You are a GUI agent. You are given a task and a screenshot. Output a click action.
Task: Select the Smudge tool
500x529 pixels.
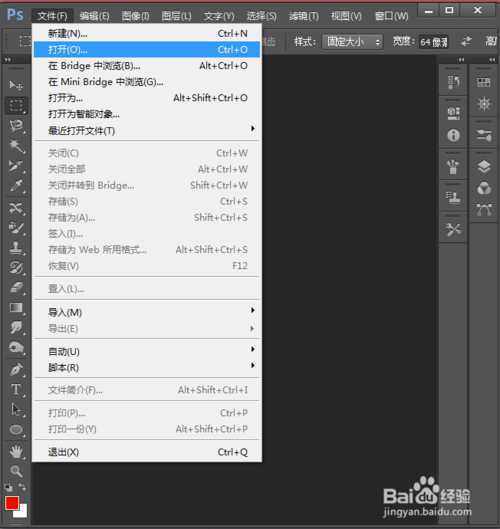(x=16, y=327)
